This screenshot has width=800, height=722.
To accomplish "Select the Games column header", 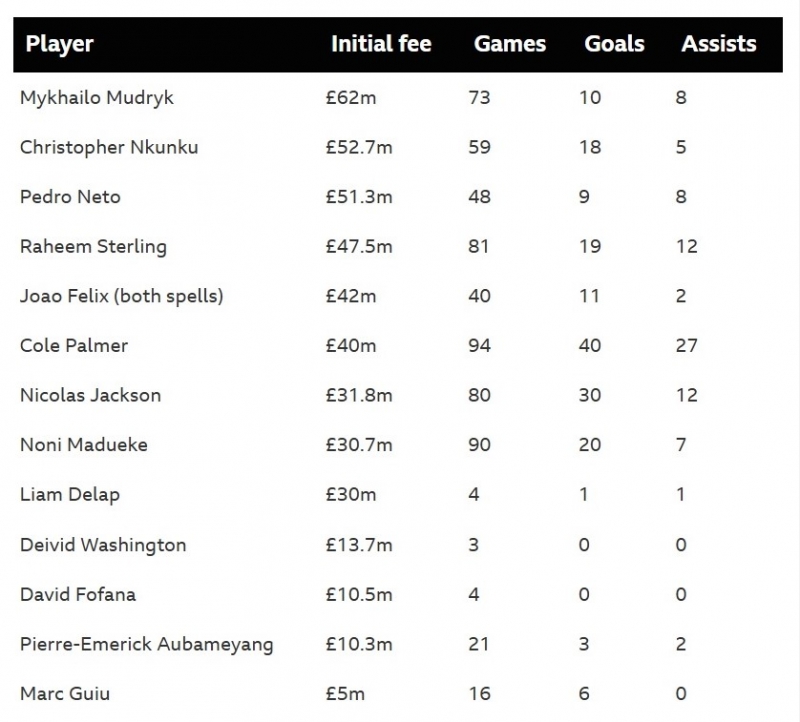I will coord(510,44).
